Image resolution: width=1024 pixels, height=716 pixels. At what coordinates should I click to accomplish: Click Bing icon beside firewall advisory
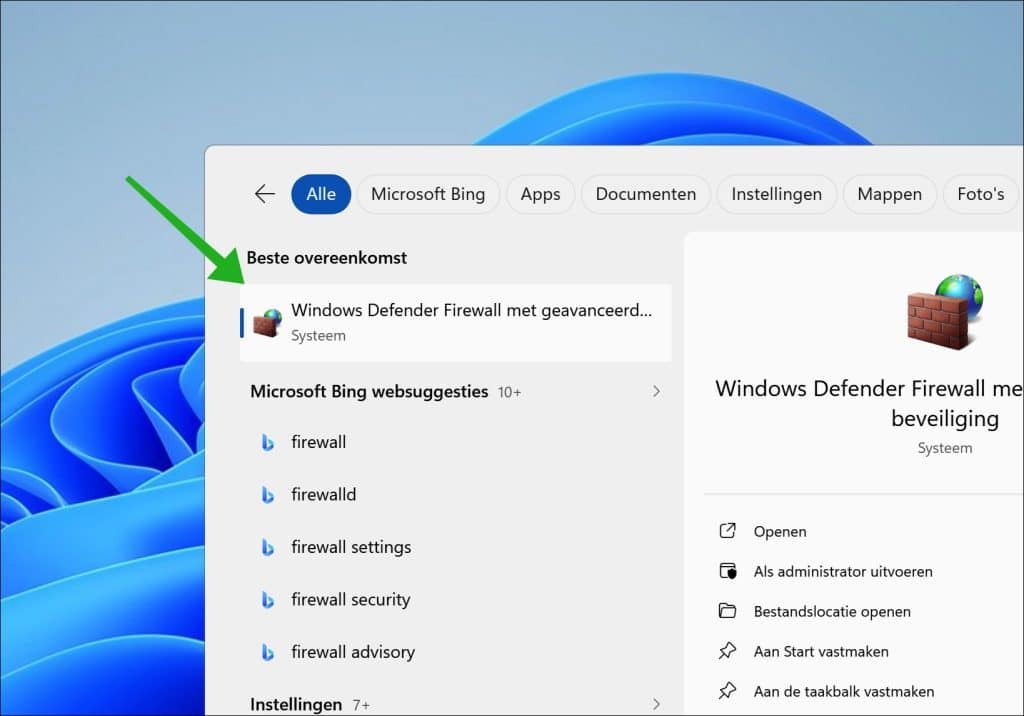(267, 652)
